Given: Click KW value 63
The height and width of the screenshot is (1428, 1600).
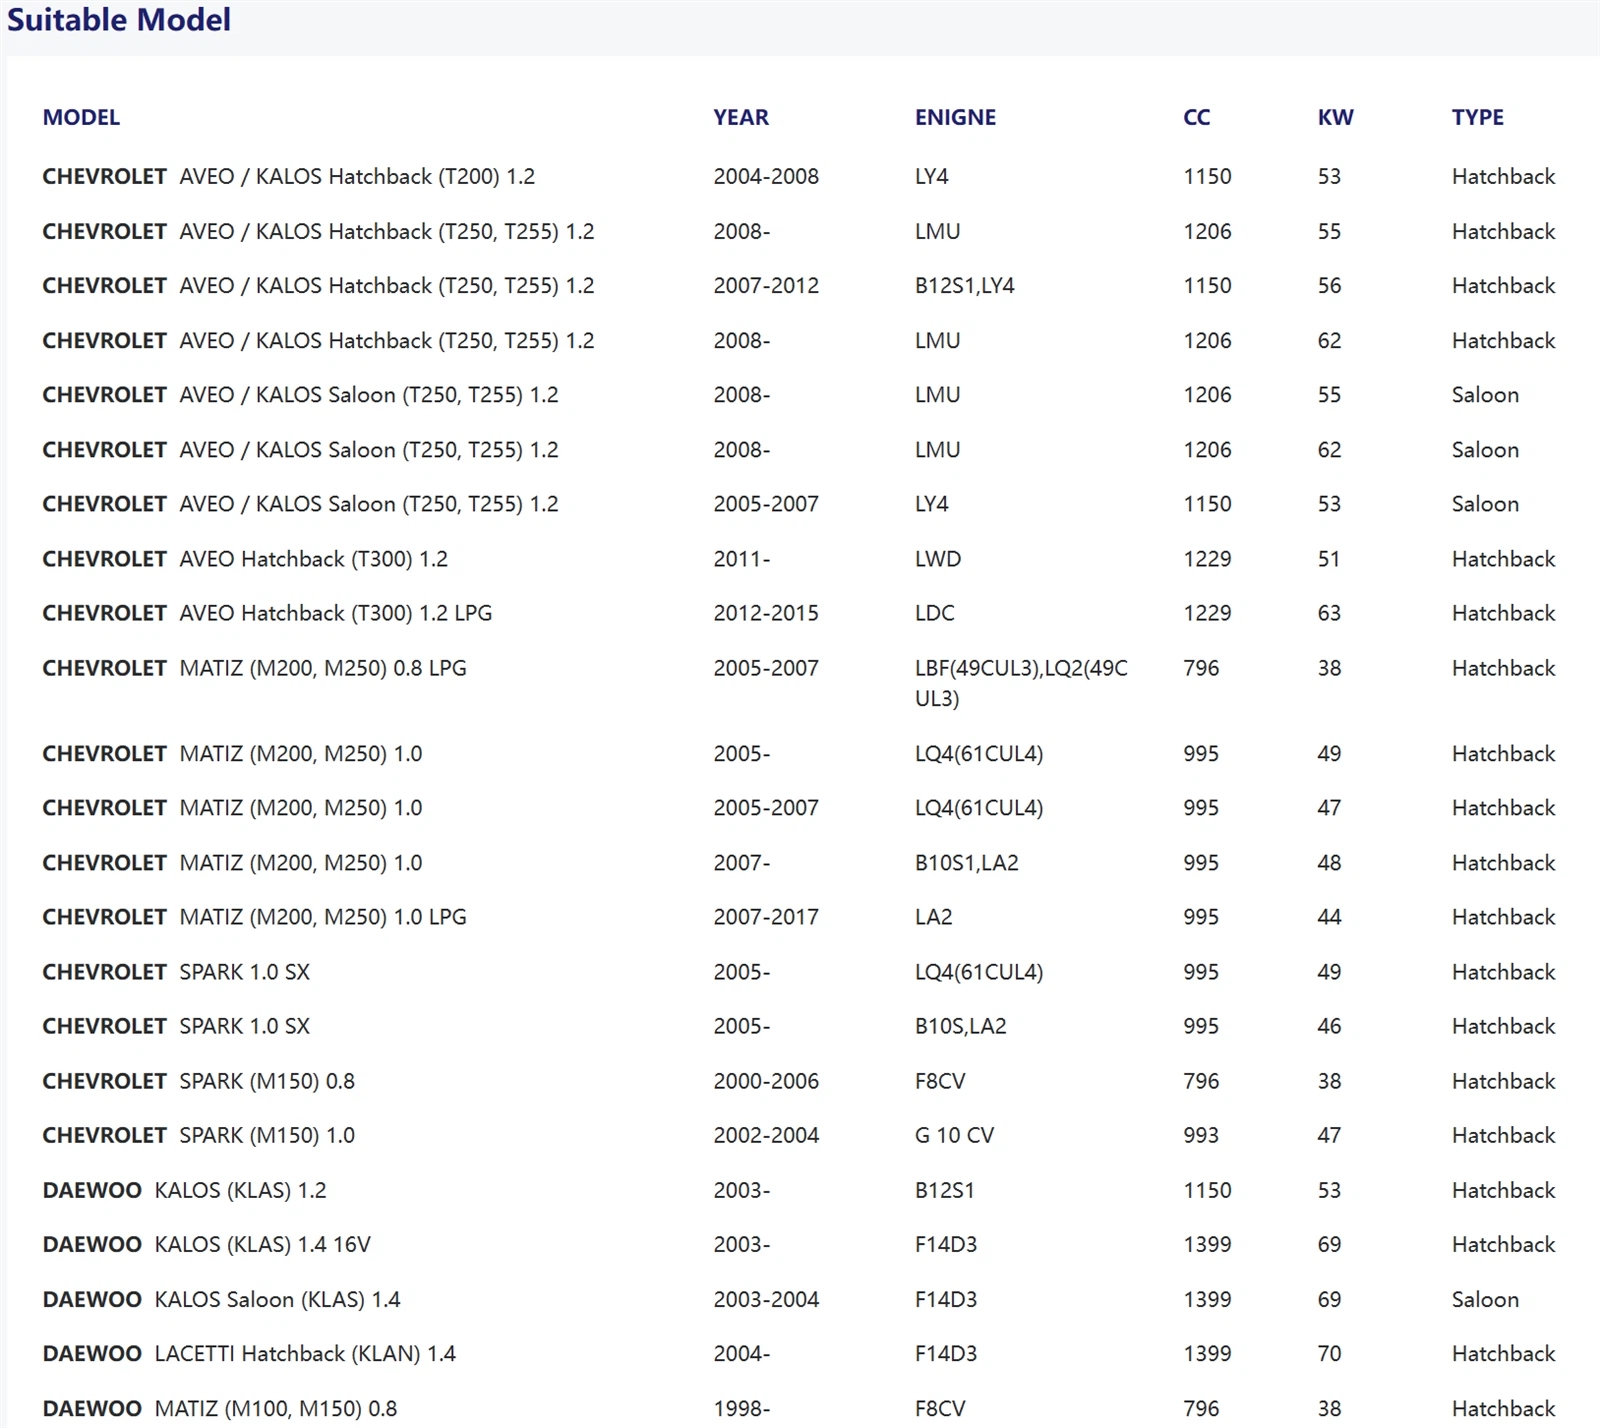Looking at the screenshot, I should 1329,613.
